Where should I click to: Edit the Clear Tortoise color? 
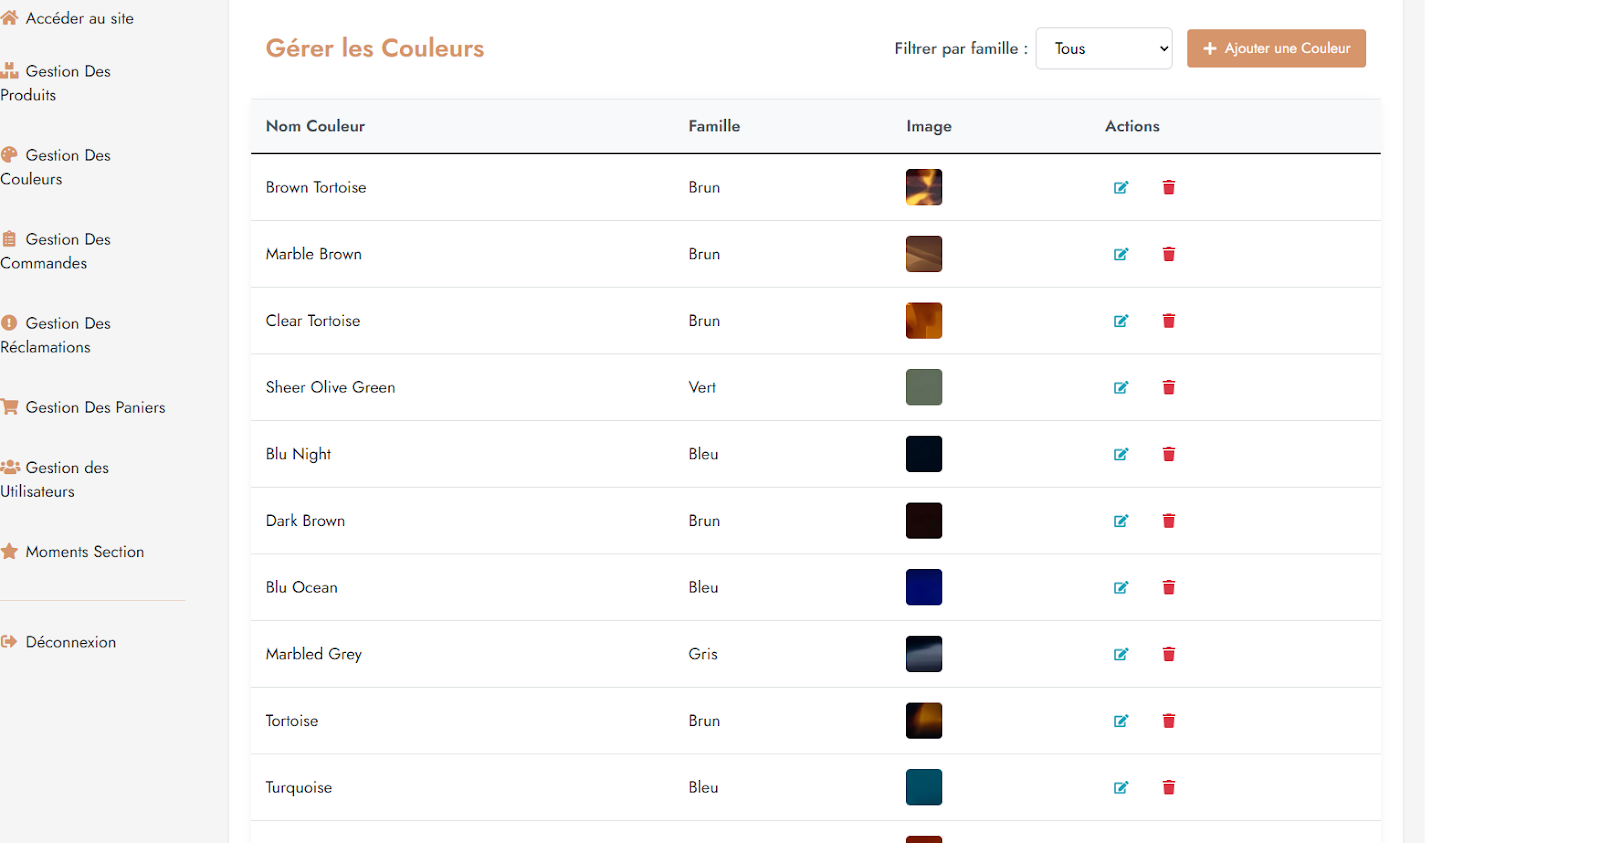[1121, 321]
